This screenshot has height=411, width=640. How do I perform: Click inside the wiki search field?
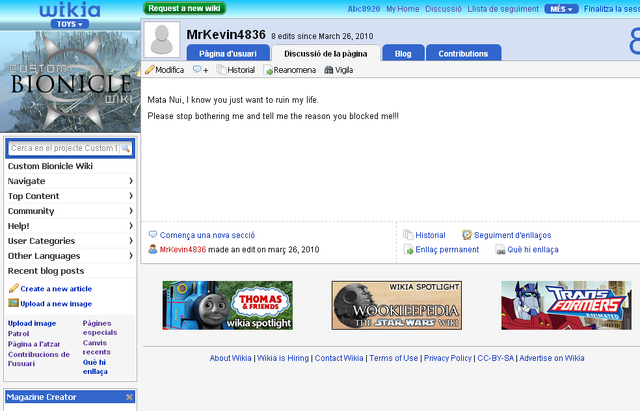click(64, 148)
